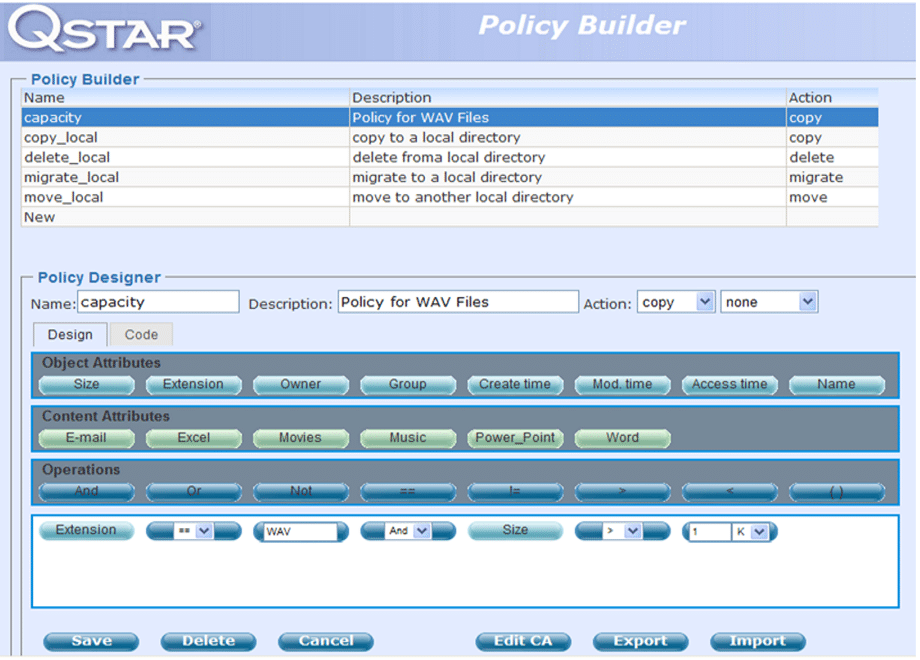This screenshot has height=660, width=920.
Task: Select the Extension object attribute button
Action: pyautogui.click(x=193, y=384)
